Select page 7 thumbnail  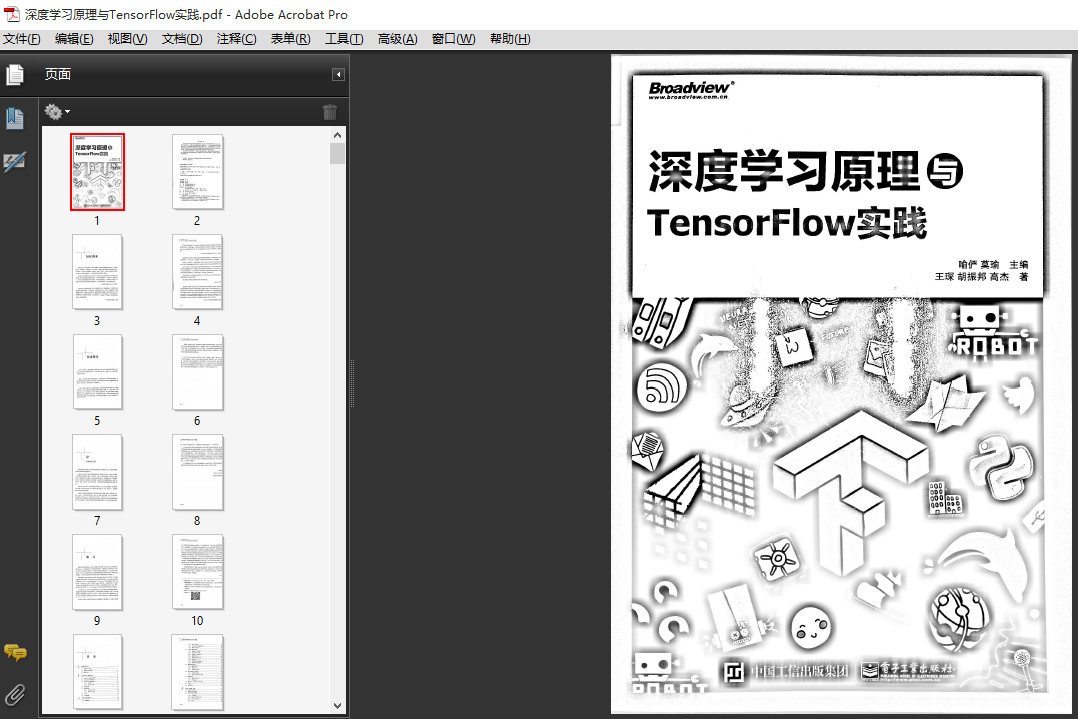tap(97, 472)
